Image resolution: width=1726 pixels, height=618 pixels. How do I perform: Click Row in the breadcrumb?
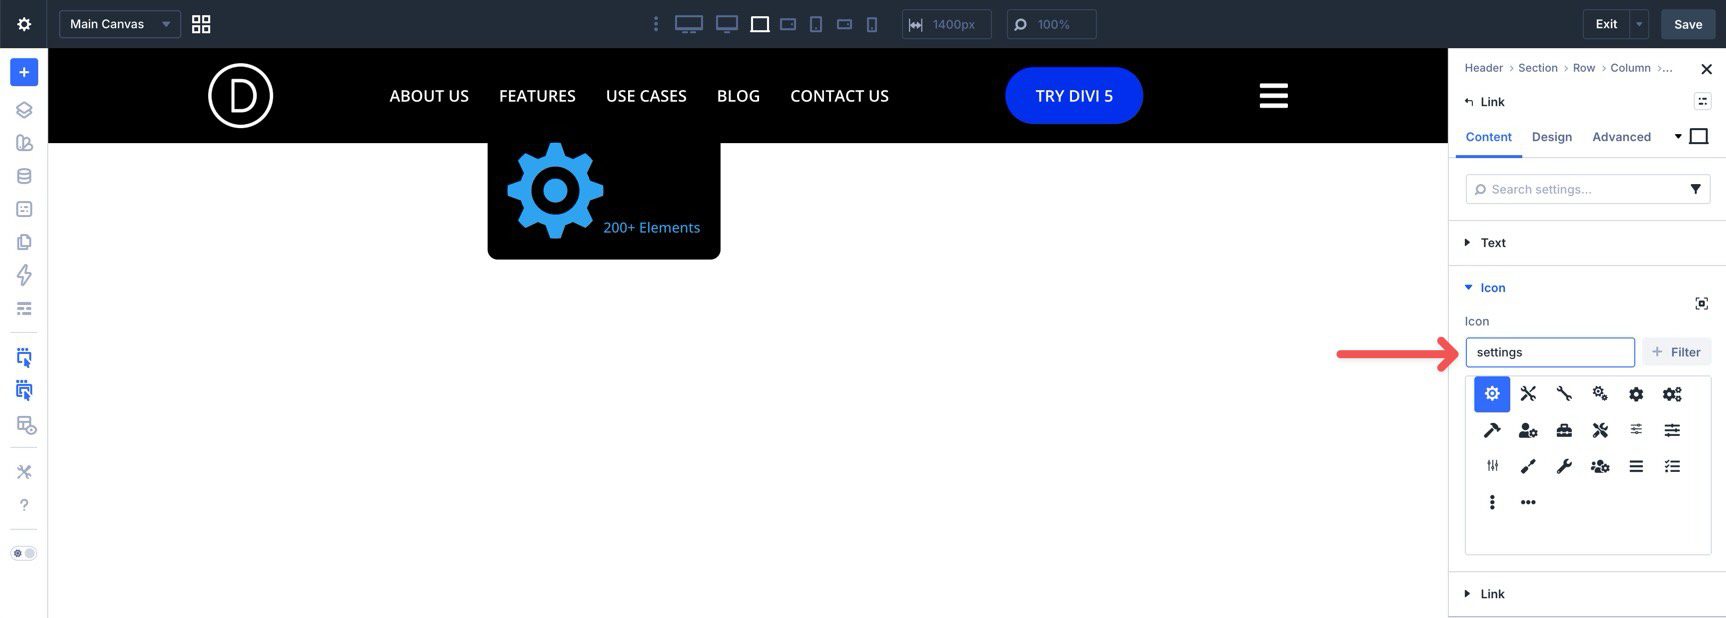1583,68
